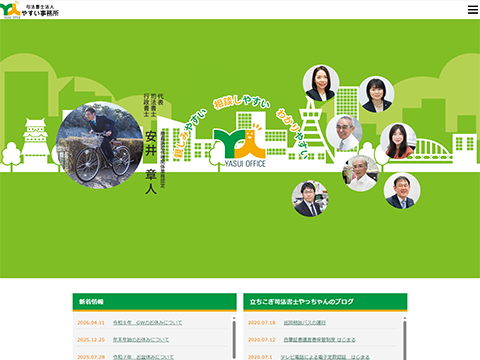The height and width of the screenshot is (360, 480).
Task: Open news item dated 2025.07.28
Action: (x=143, y=357)
